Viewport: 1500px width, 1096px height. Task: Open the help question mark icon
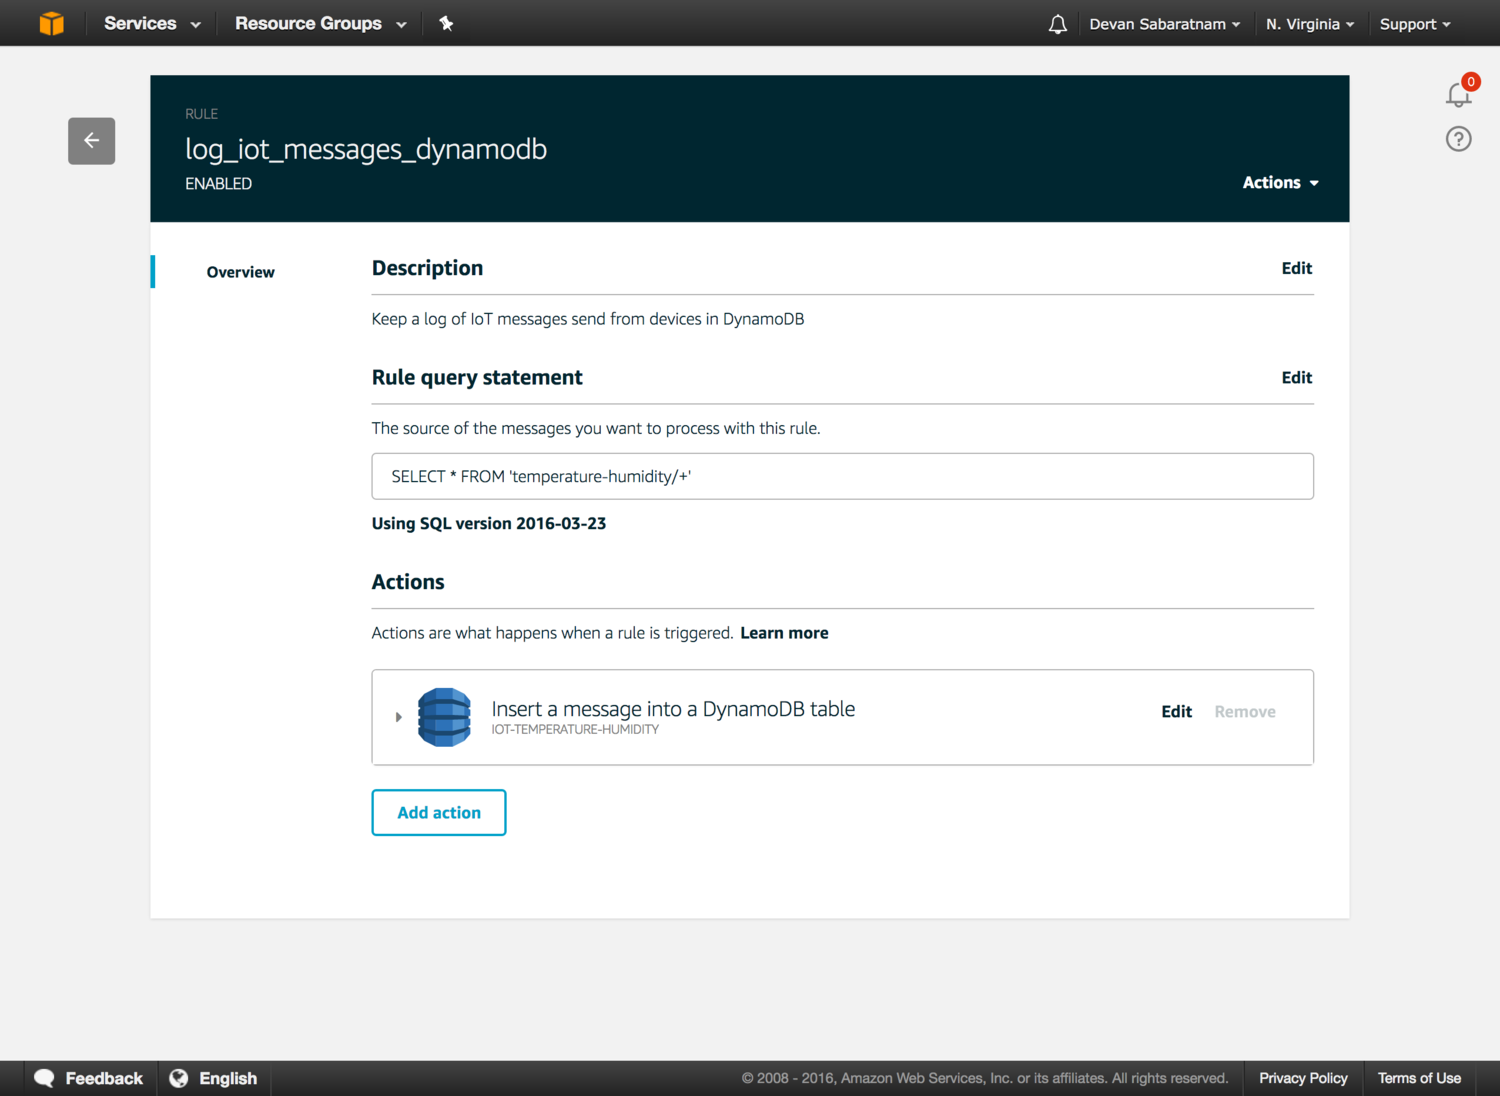coord(1459,139)
